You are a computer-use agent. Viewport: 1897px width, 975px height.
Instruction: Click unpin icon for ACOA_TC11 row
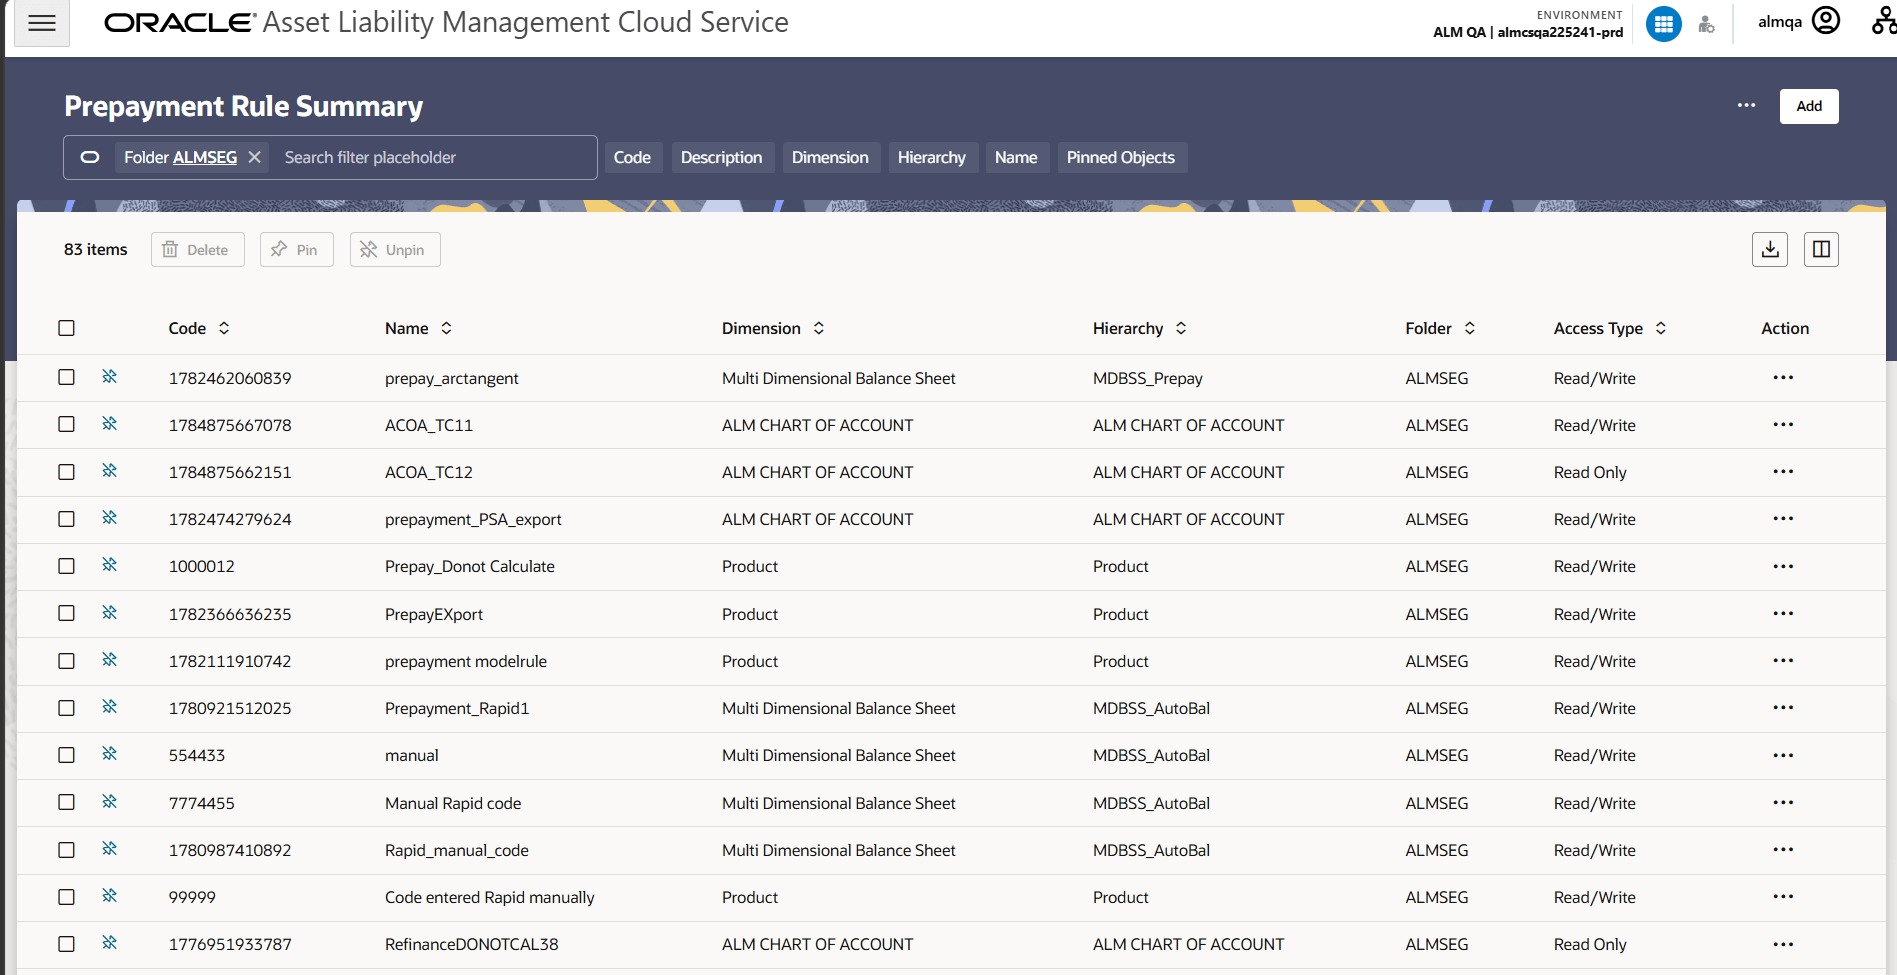pyautogui.click(x=110, y=424)
